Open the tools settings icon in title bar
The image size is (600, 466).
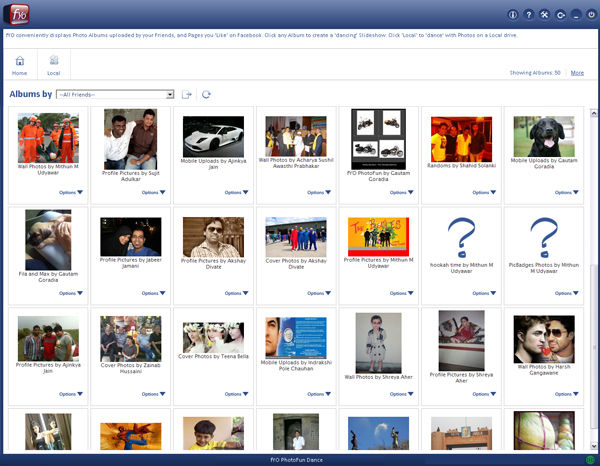click(x=544, y=15)
